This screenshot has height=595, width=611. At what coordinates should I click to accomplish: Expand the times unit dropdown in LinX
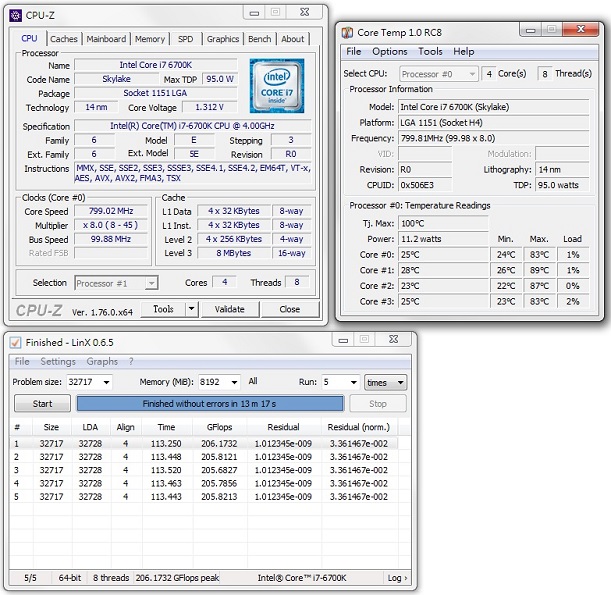[385, 383]
